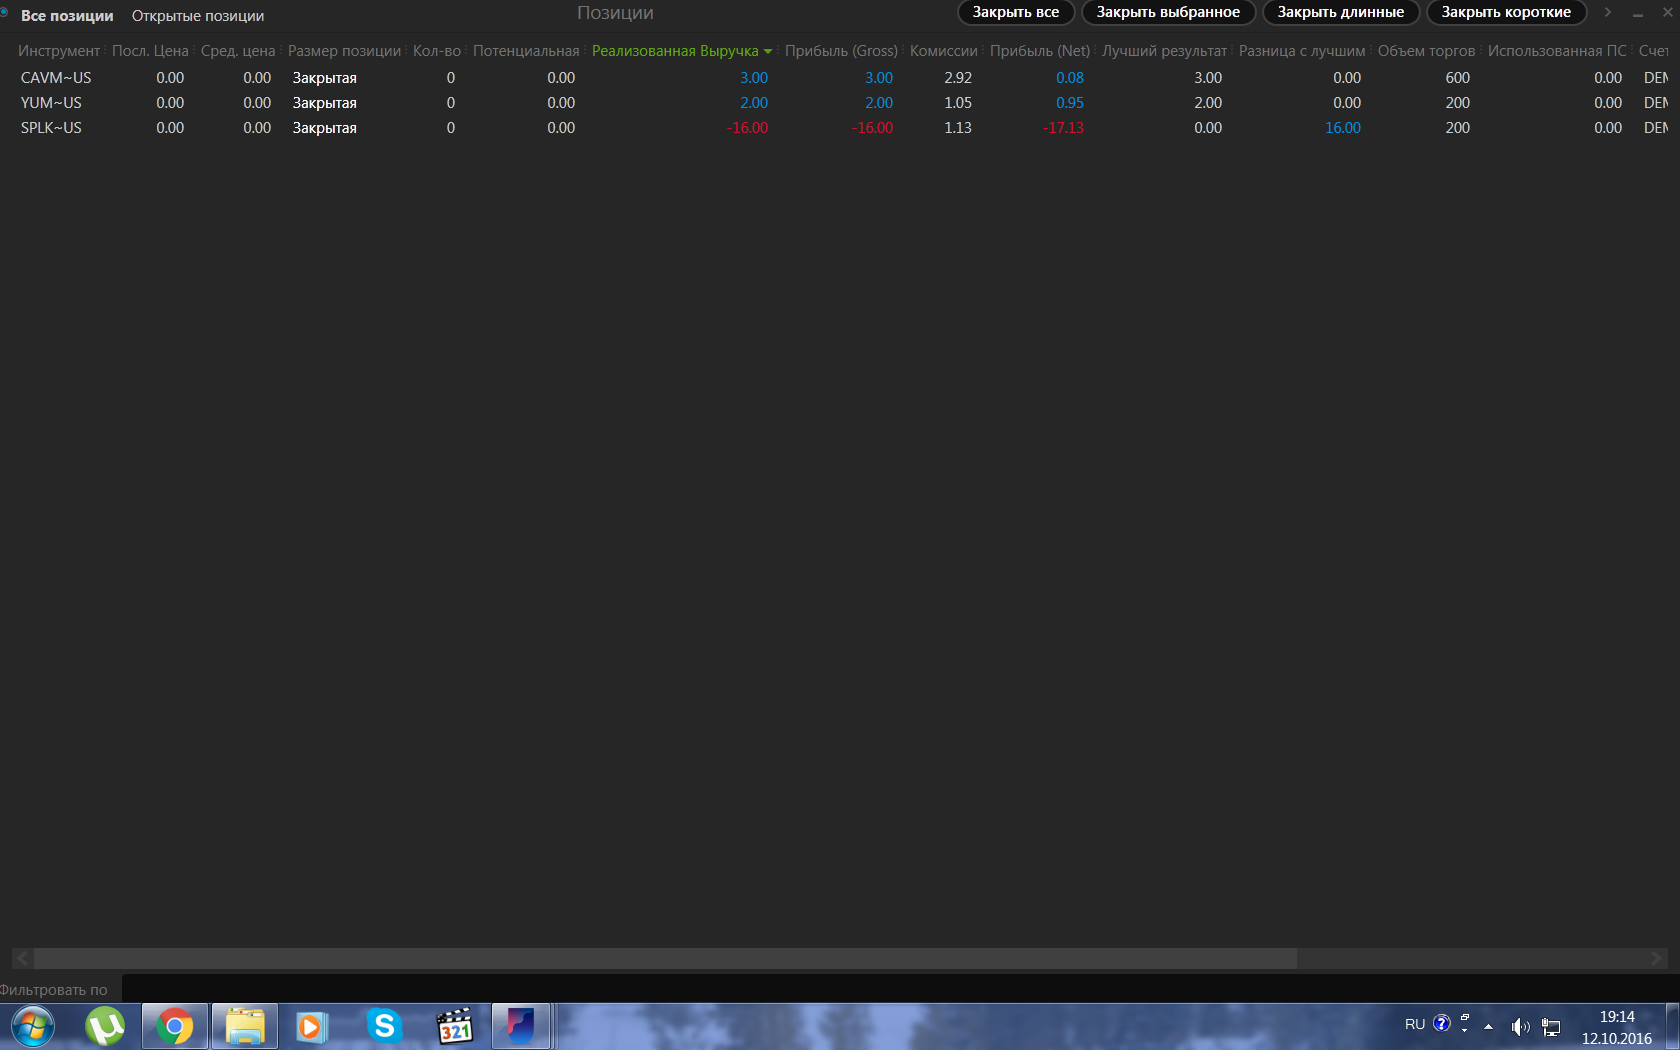Click the trading platform taskbar icon
Screen dimensions: 1680x1050
[x=521, y=1026]
